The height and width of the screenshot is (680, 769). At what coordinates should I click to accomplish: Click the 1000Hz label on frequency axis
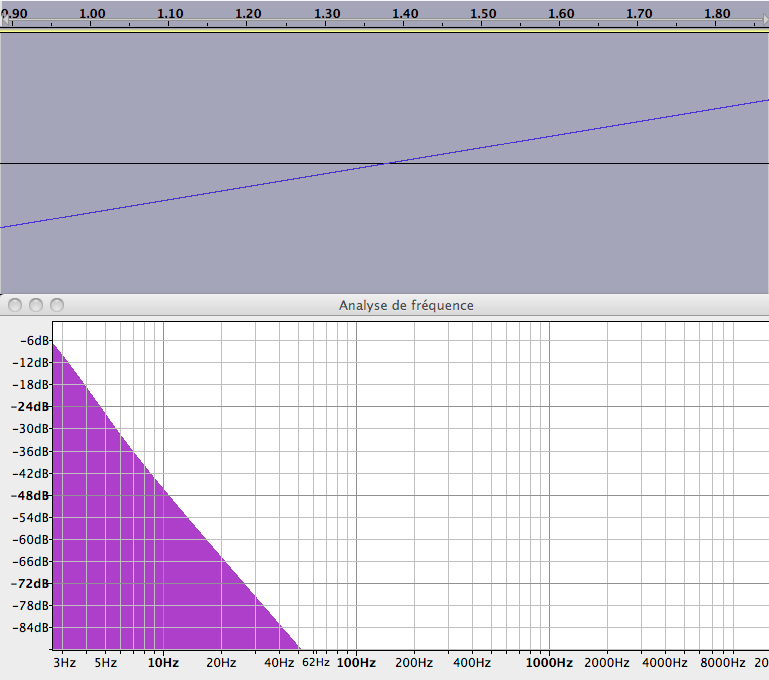(549, 663)
